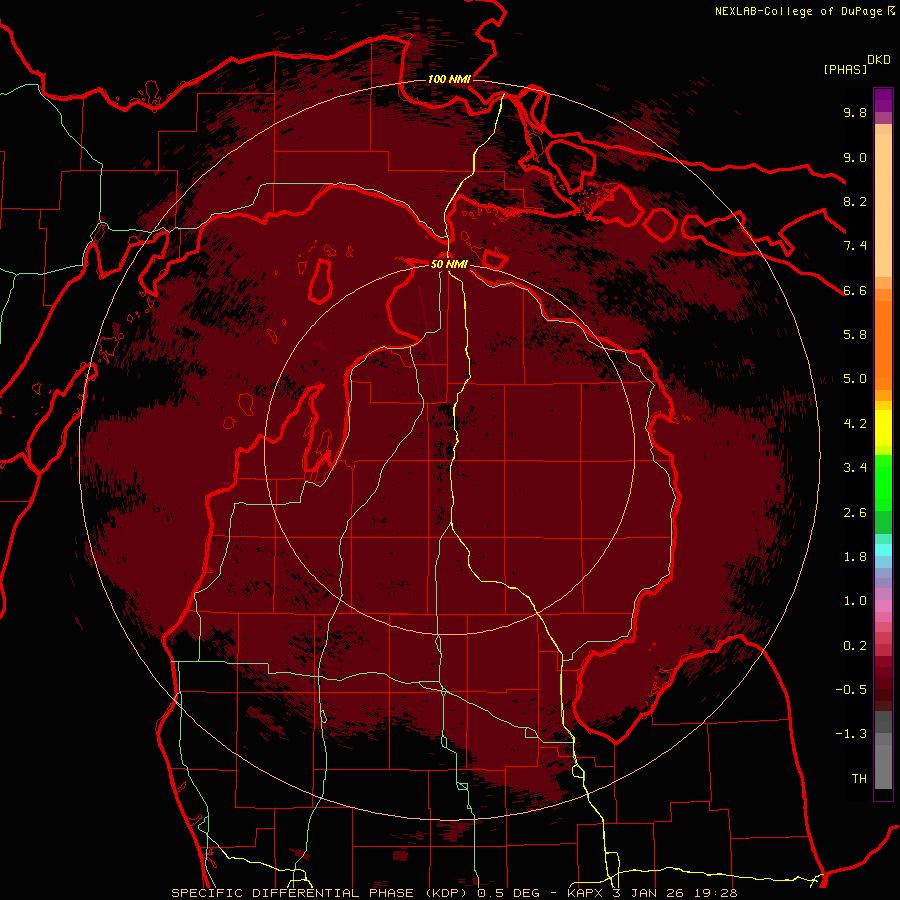Click the "KAPX 3 JAN 26 19:28" timestamp text
Viewport: 900px width, 900px height.
[x=653, y=893]
